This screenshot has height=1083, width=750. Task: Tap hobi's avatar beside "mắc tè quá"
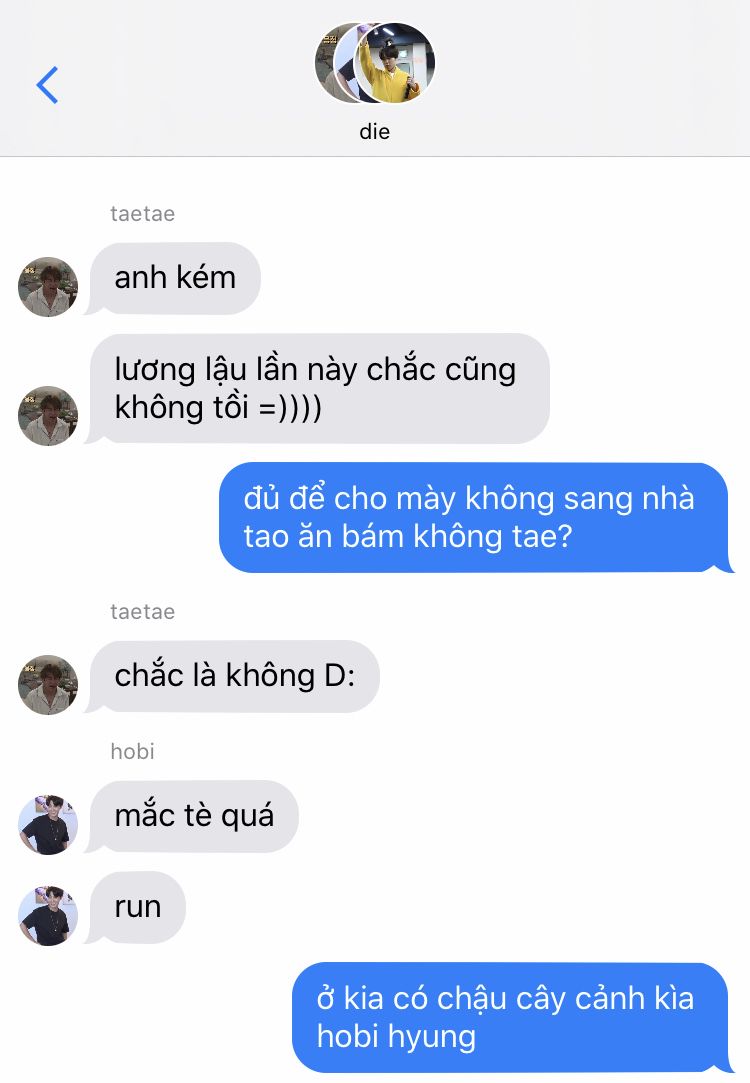[48, 825]
